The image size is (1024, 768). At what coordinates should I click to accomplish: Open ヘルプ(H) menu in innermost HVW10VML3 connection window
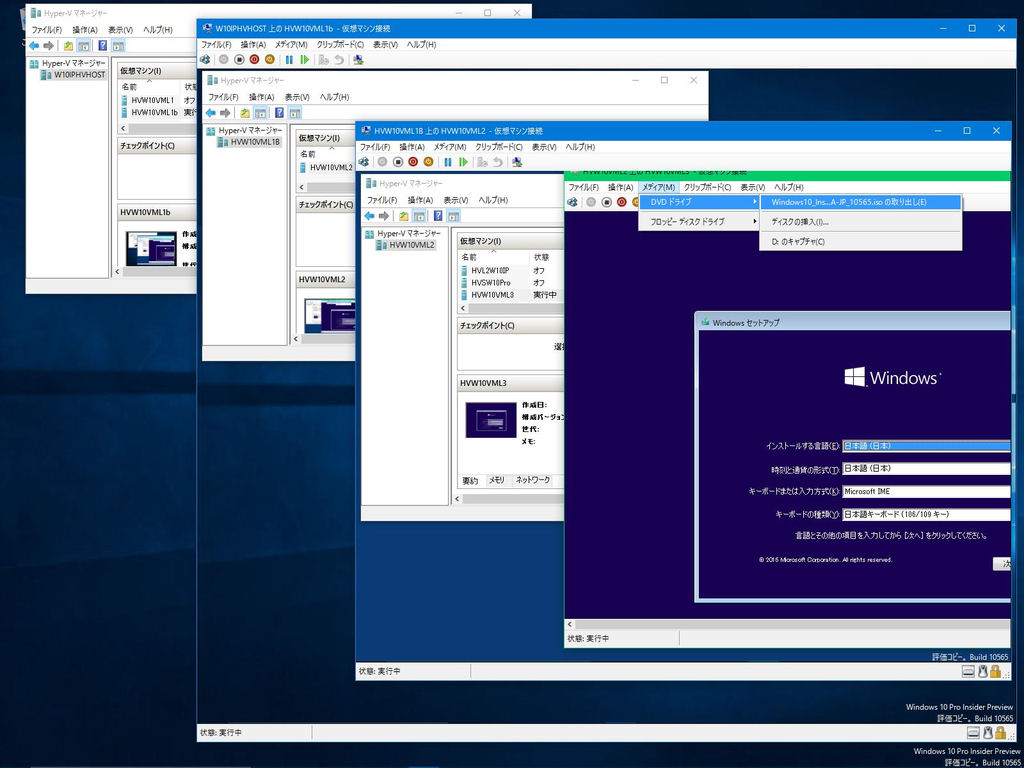(789, 187)
